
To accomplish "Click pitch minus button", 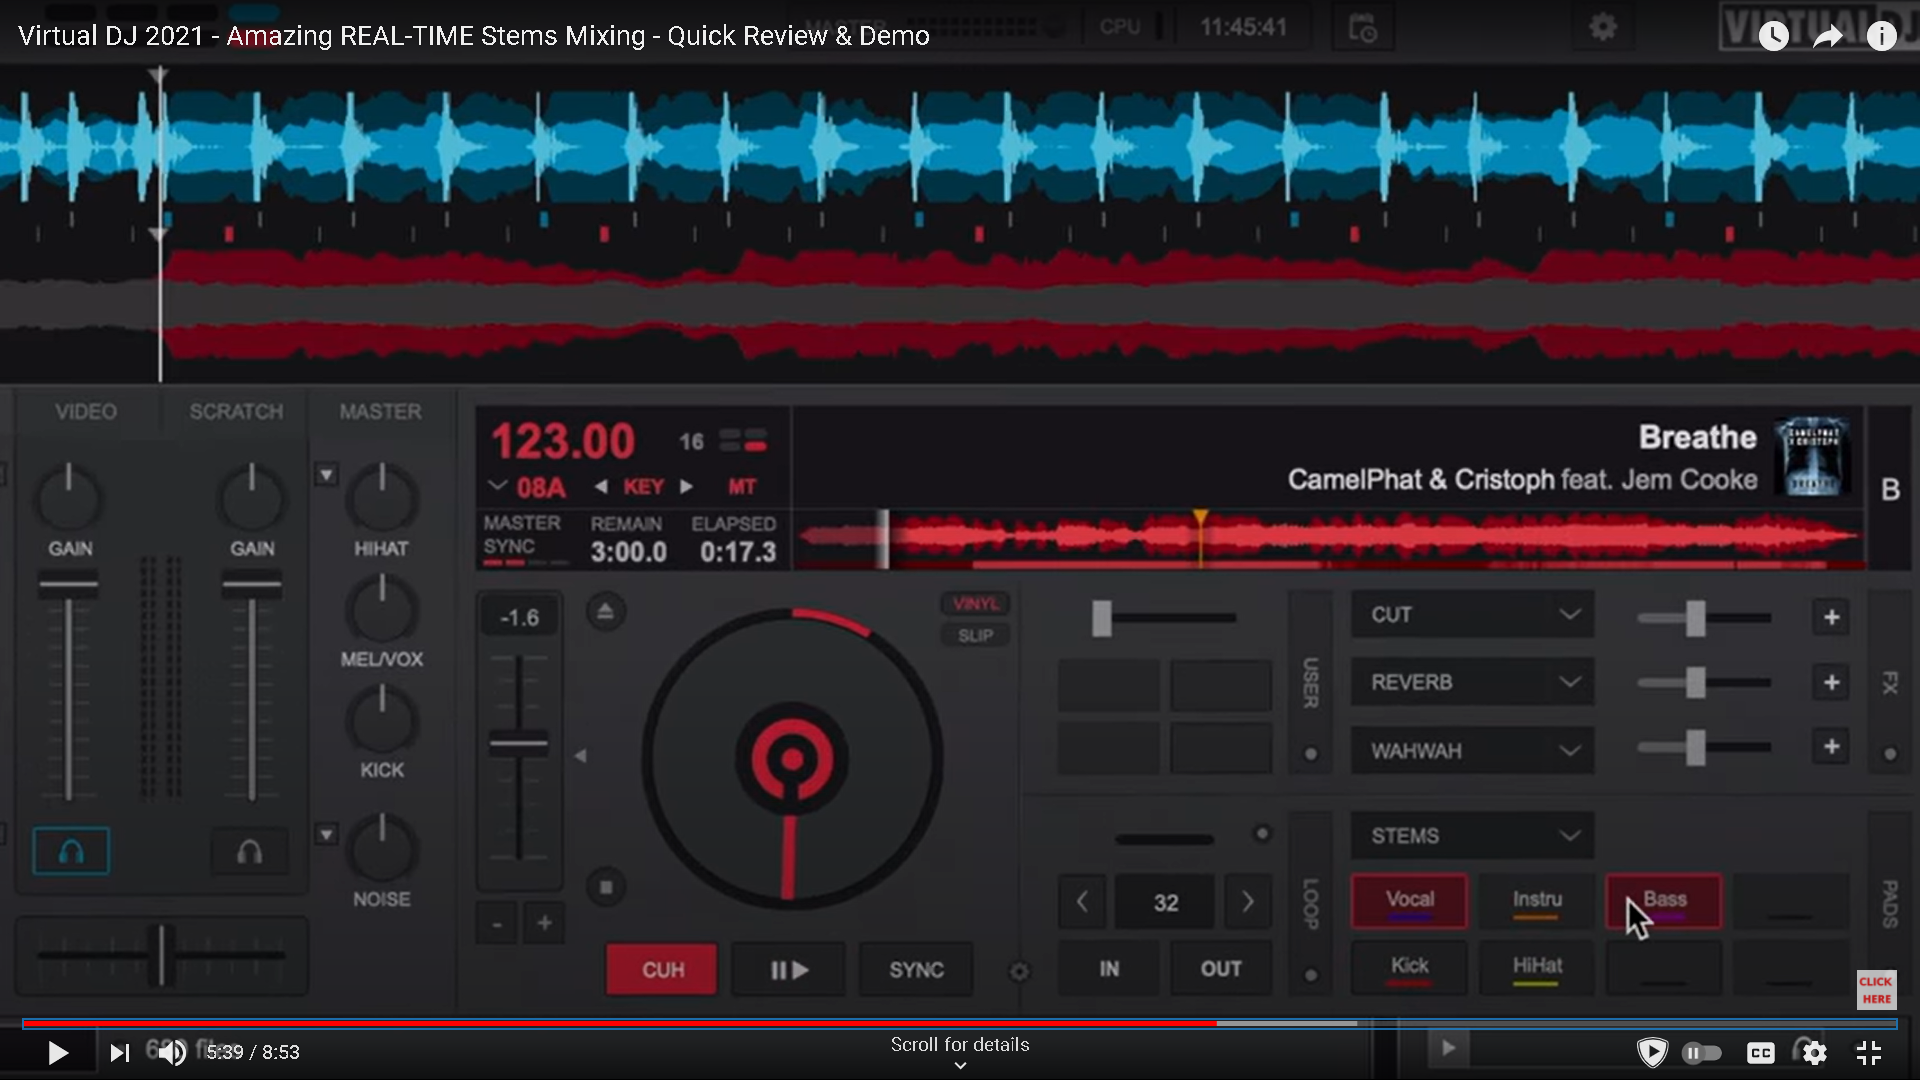I will pyautogui.click(x=497, y=922).
